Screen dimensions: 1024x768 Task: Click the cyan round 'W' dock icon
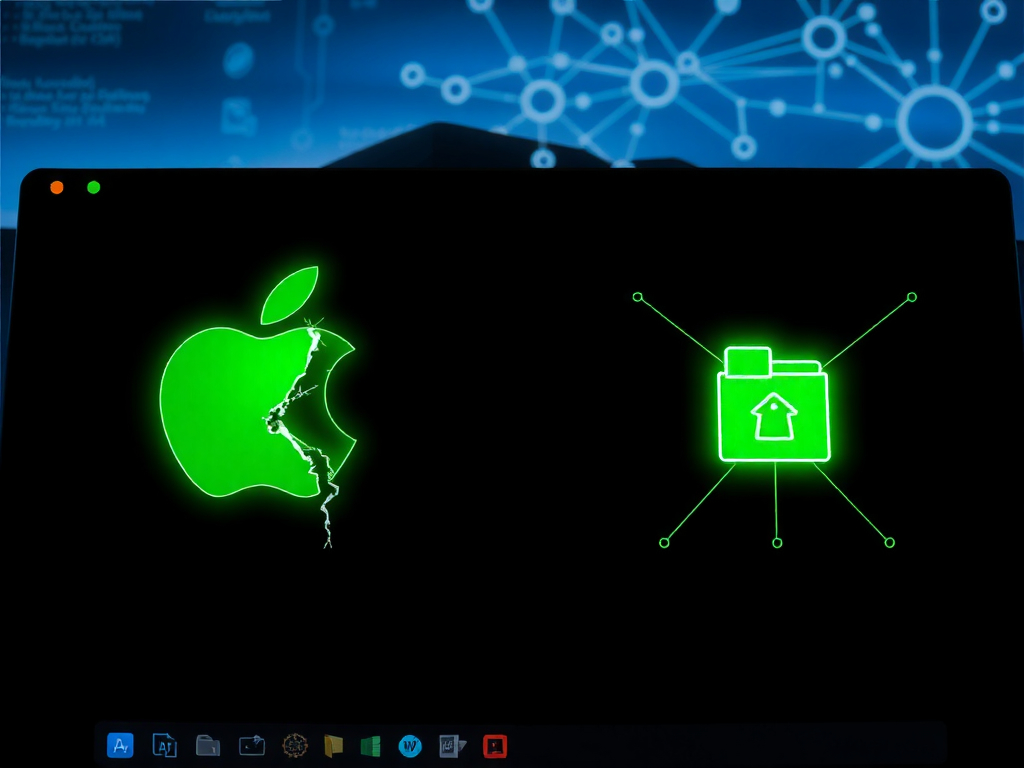[410, 746]
